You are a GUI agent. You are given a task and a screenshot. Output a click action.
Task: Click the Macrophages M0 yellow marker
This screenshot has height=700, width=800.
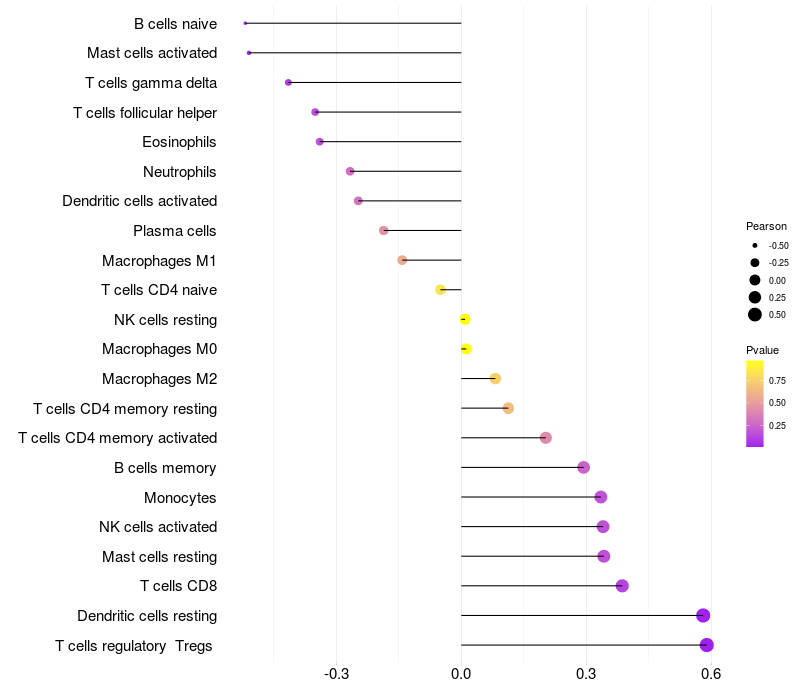pyautogui.click(x=466, y=349)
